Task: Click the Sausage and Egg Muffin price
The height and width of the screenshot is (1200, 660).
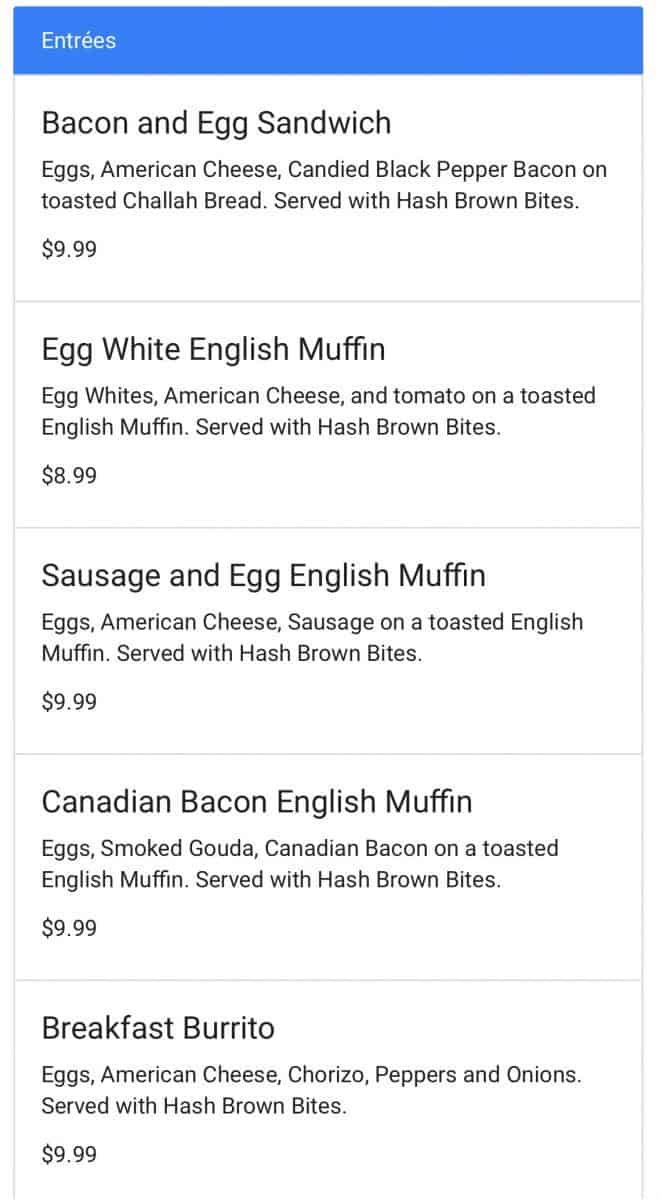Action: click(69, 701)
